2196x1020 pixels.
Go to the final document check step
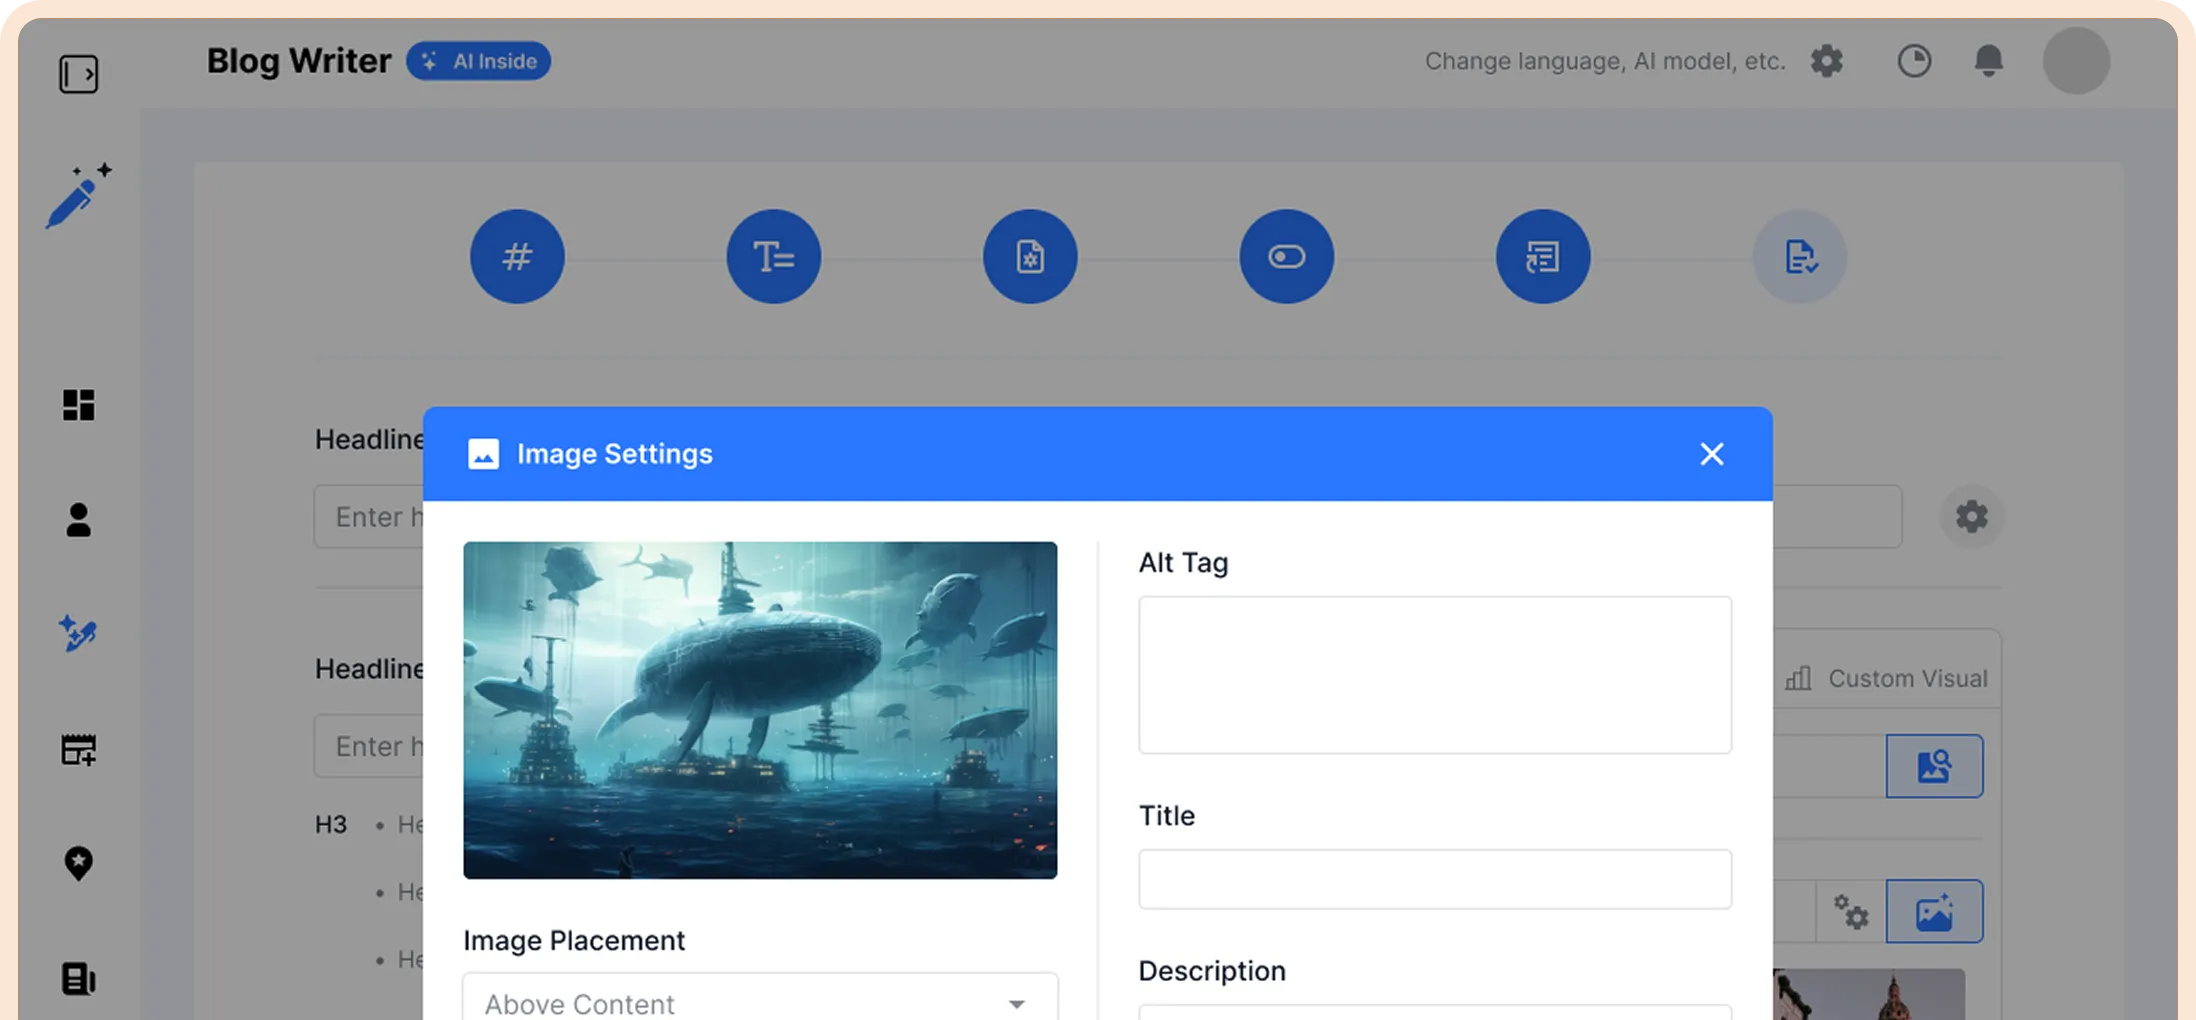tap(1799, 257)
